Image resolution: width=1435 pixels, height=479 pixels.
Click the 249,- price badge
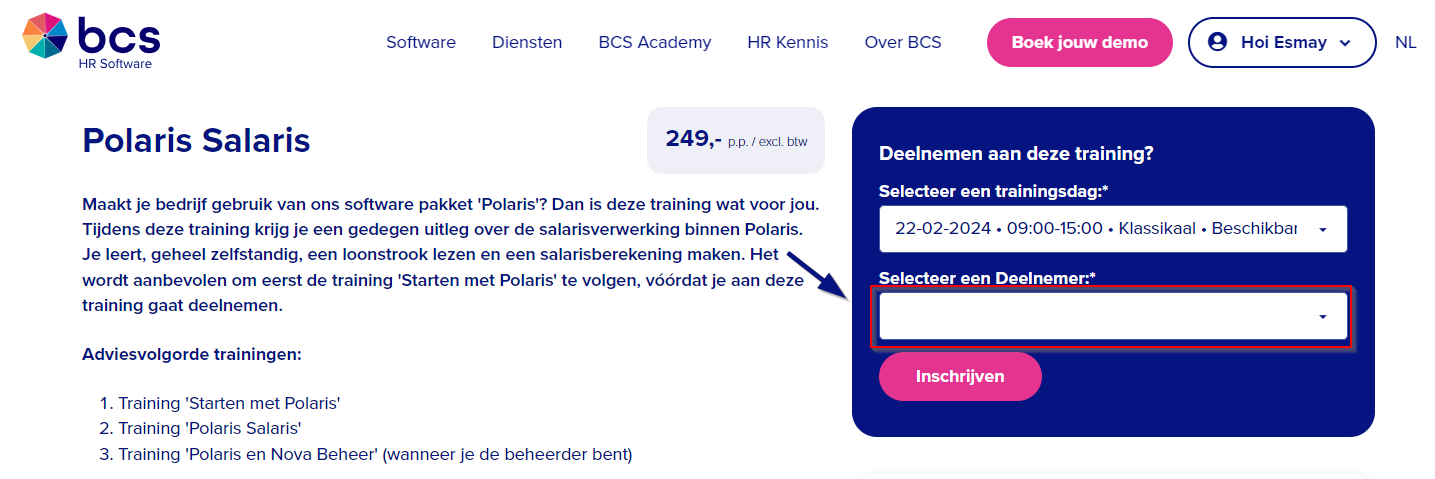pyautogui.click(x=736, y=140)
